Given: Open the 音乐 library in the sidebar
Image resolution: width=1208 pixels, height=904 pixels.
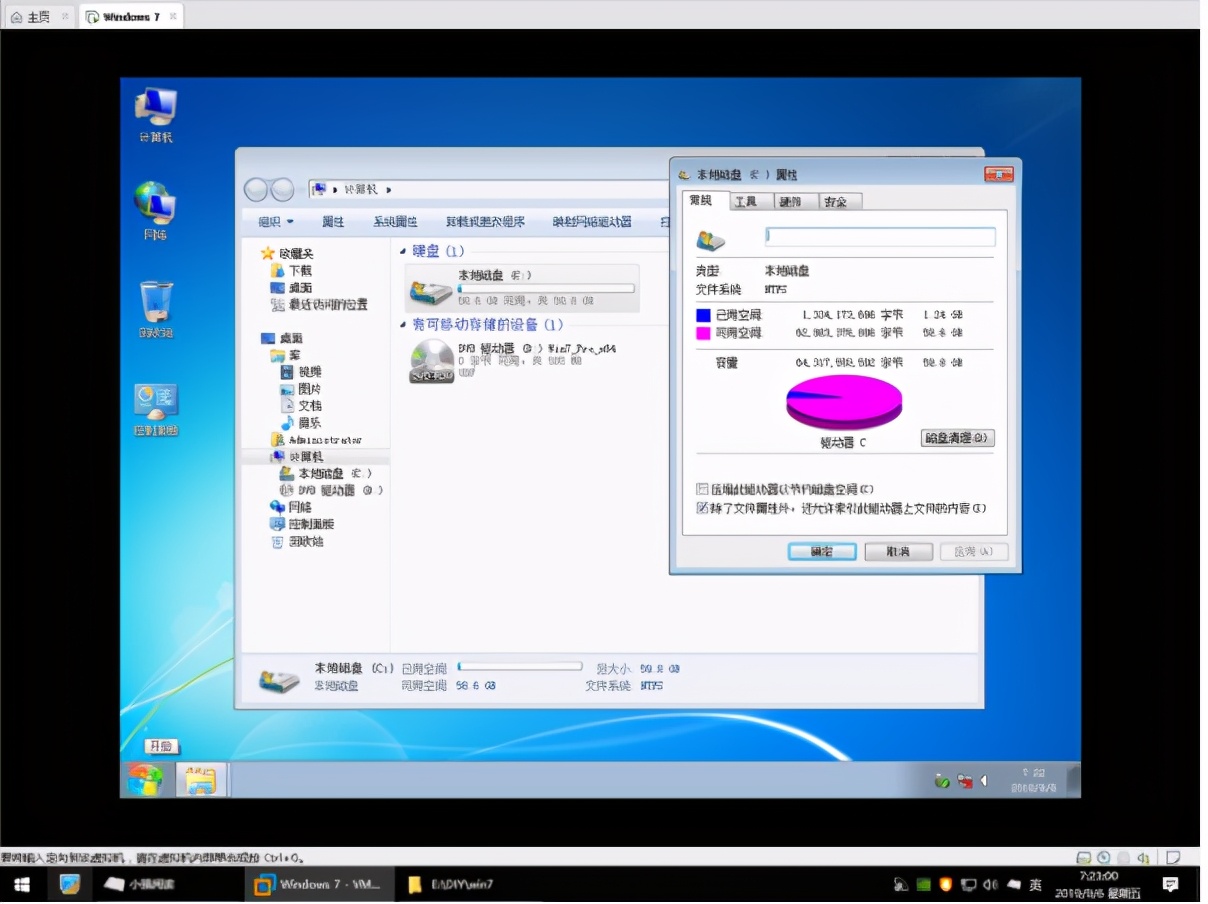Looking at the screenshot, I should (306, 421).
